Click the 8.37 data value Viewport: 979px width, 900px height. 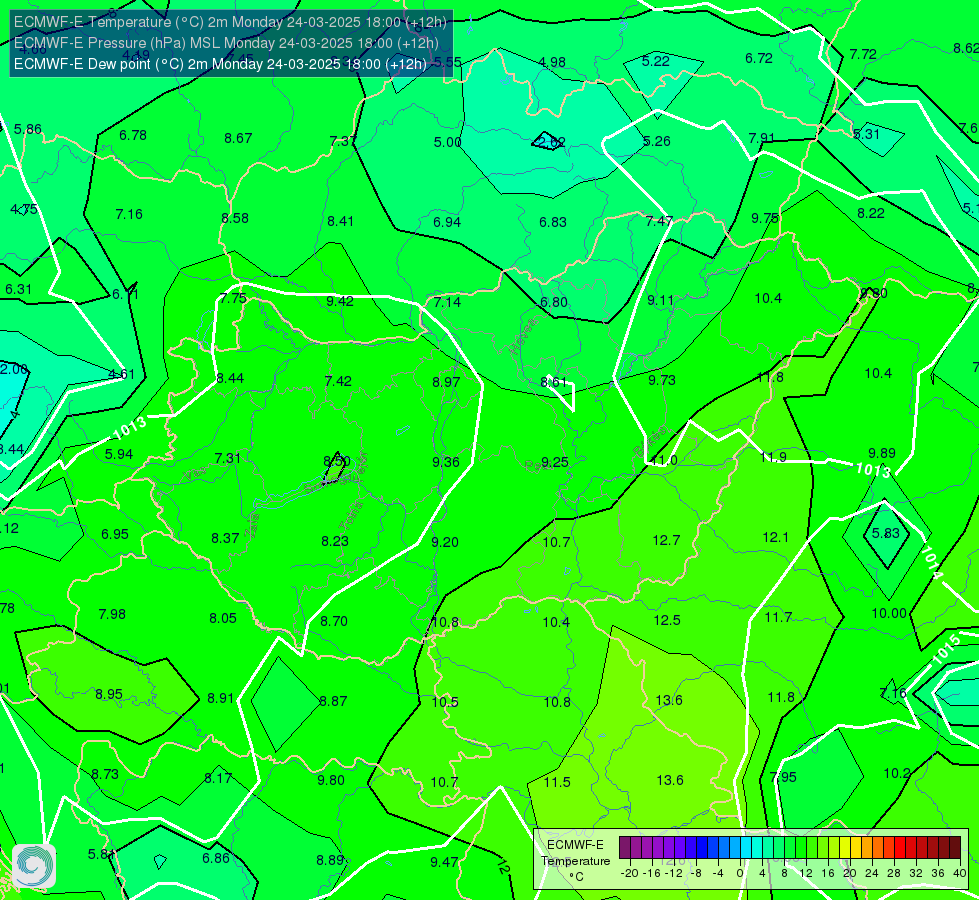(x=225, y=538)
